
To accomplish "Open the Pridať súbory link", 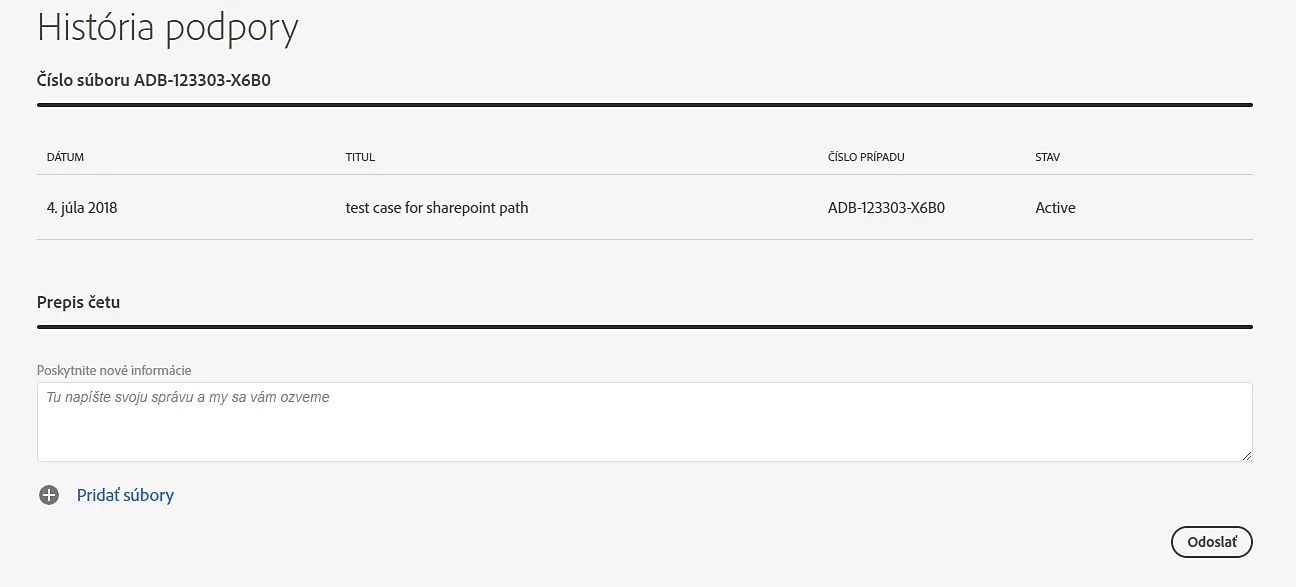I will [125, 495].
